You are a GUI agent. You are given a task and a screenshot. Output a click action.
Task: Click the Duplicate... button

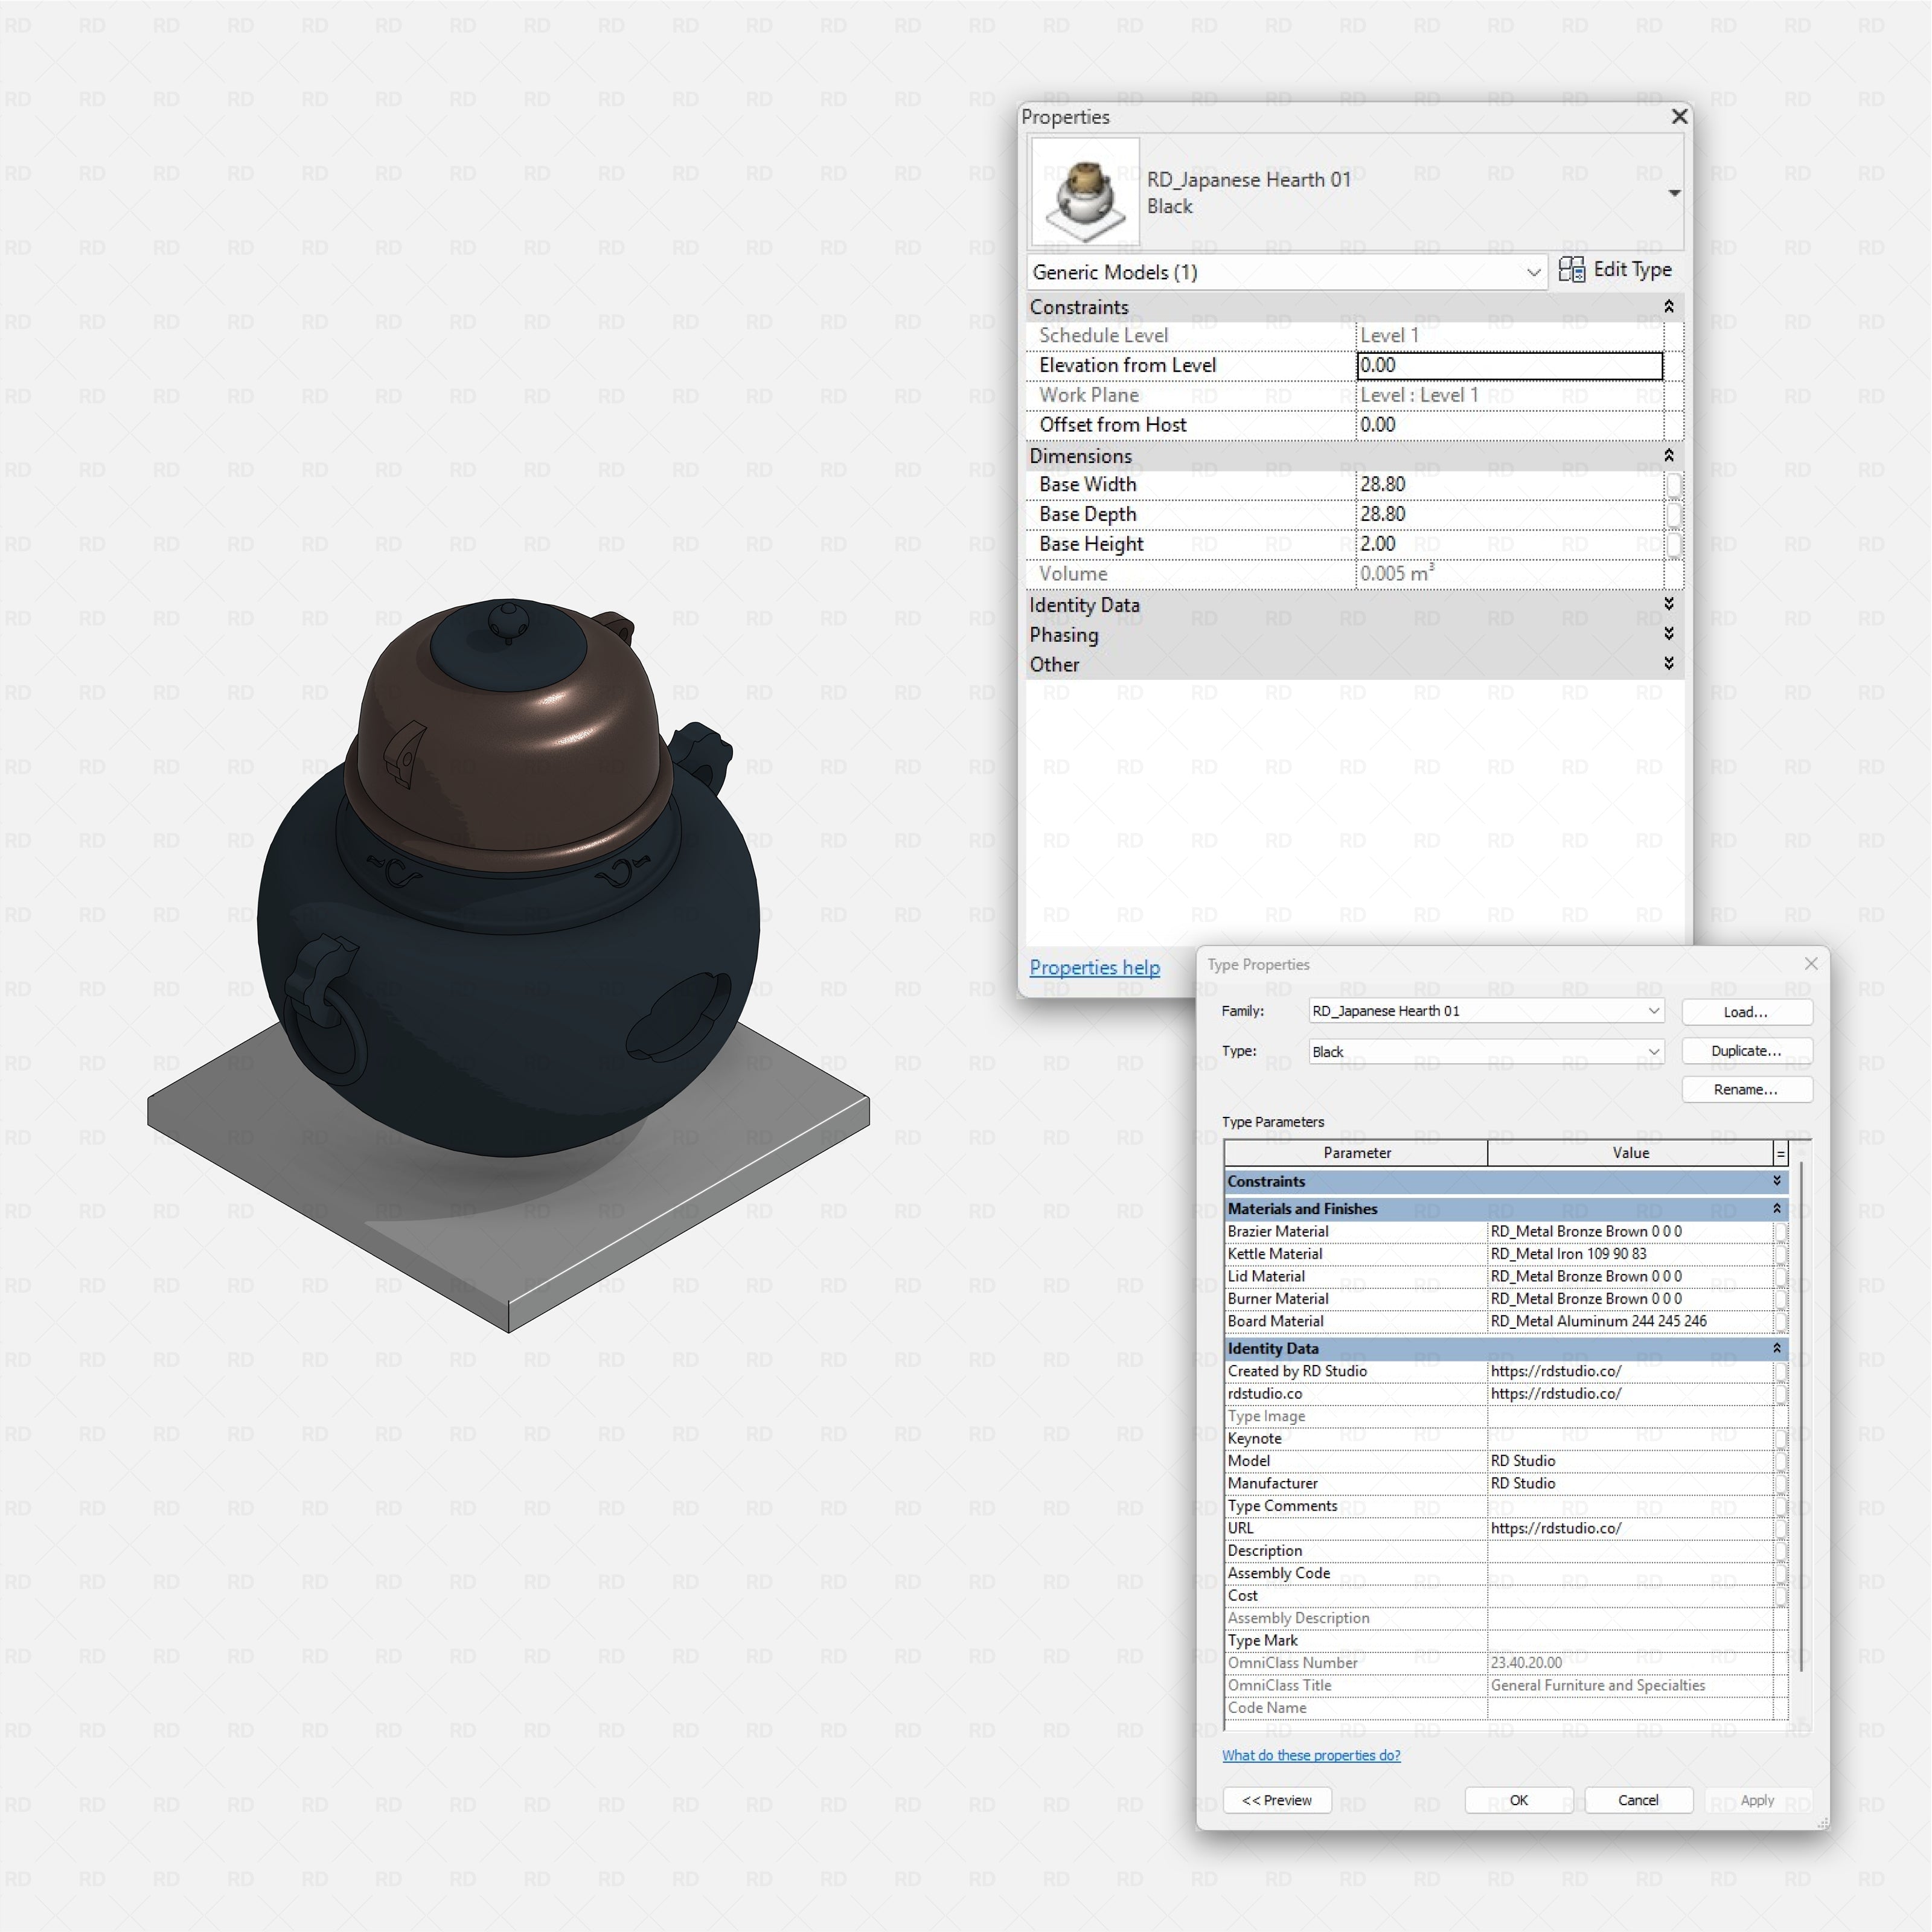tap(1746, 1051)
